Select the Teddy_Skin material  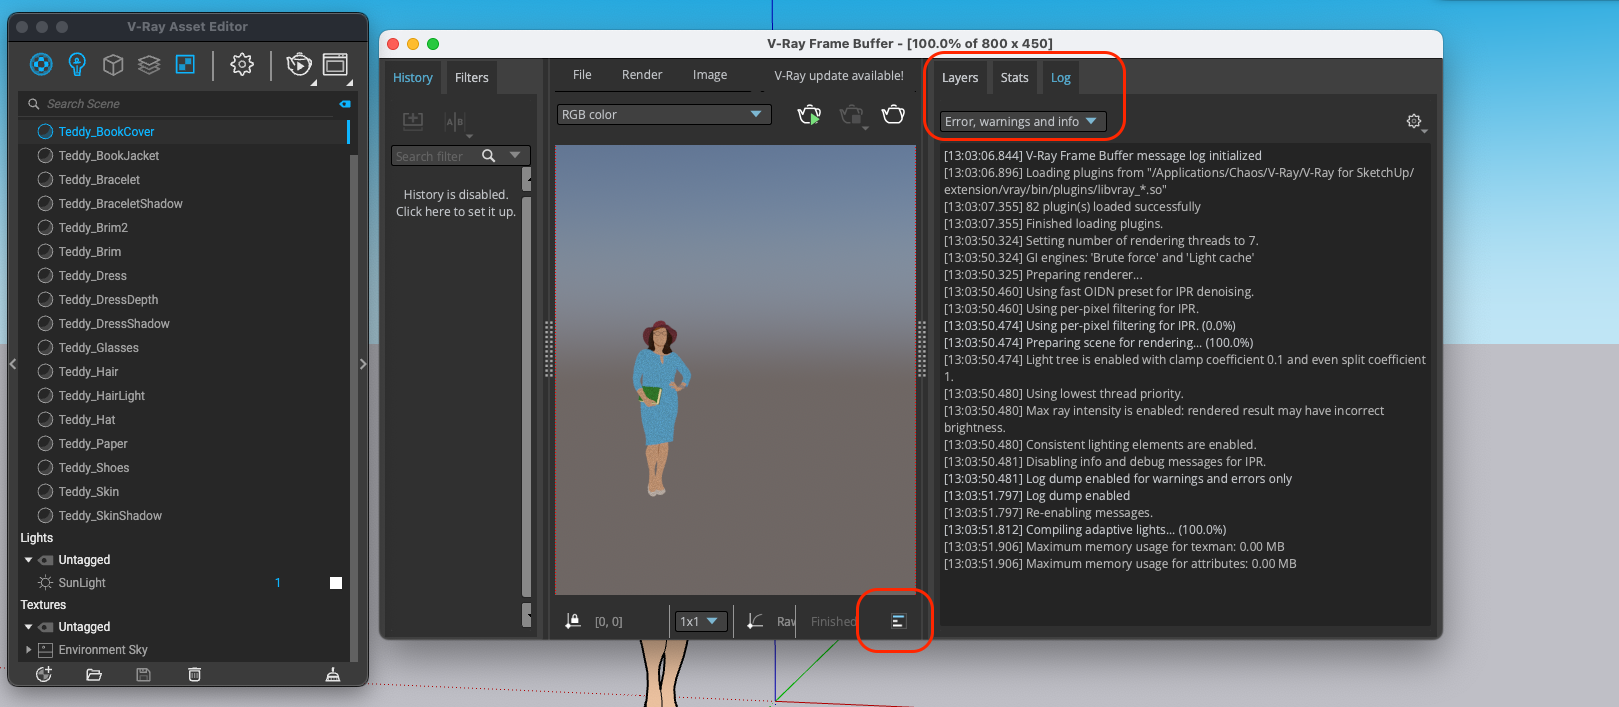click(x=184, y=492)
